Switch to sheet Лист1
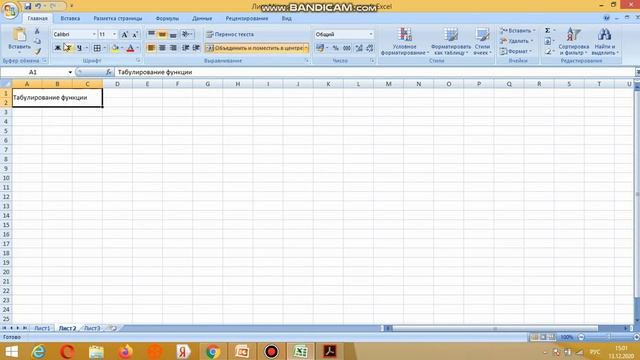The image size is (640, 360). point(42,328)
